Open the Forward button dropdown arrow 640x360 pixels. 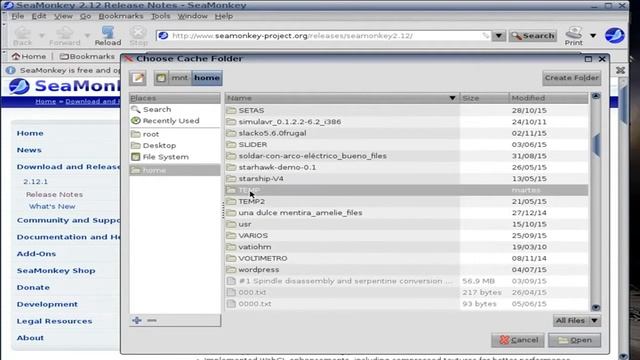click(87, 36)
